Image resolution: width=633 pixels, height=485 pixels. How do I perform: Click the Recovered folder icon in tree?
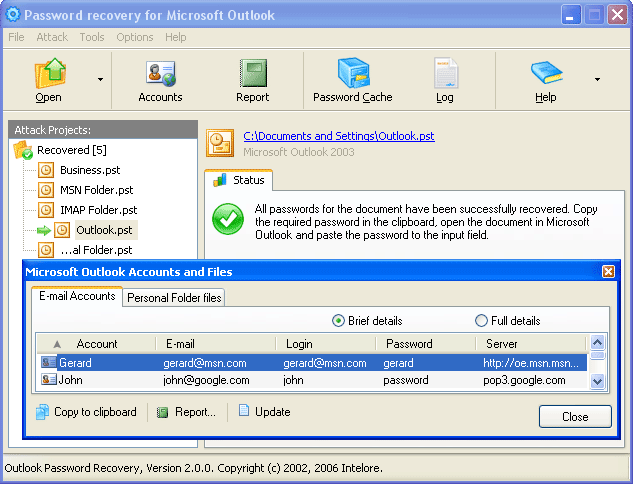pos(23,150)
